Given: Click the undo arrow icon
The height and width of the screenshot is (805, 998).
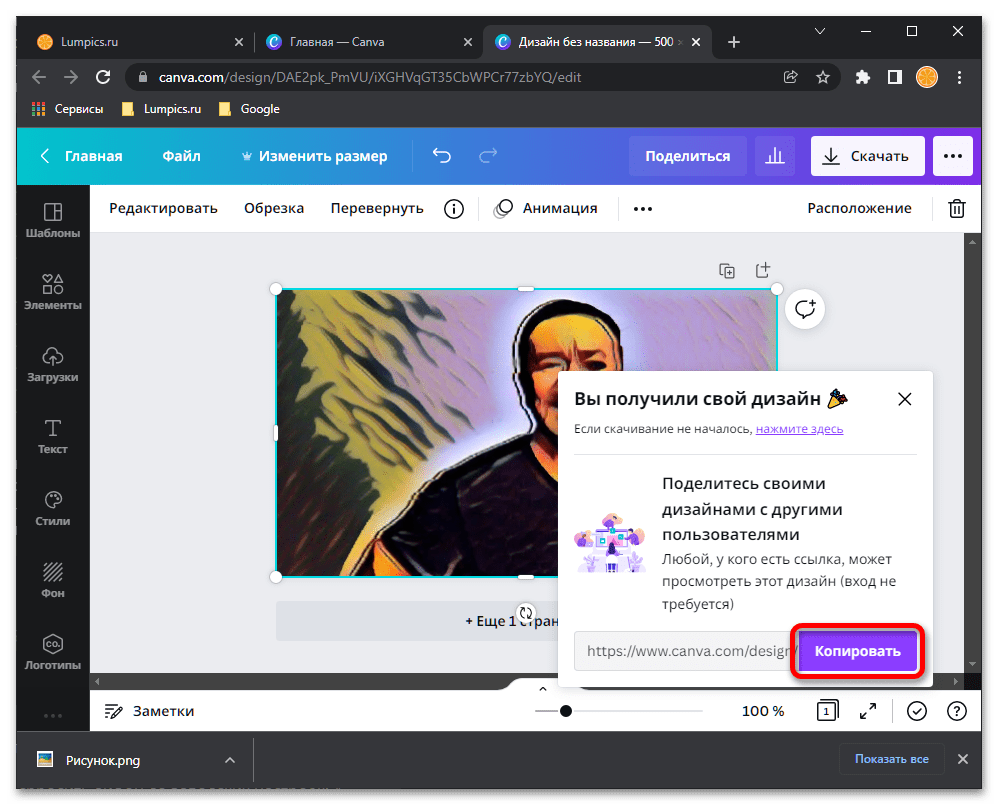Looking at the screenshot, I should (x=442, y=155).
